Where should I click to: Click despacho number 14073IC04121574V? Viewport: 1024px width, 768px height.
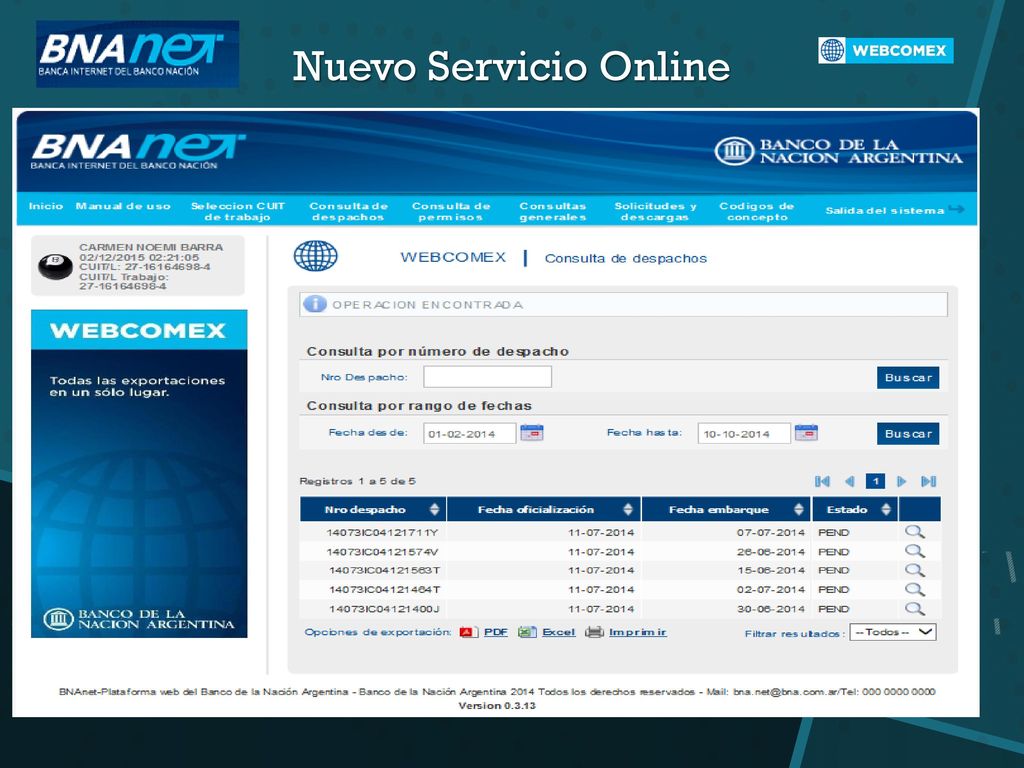point(382,552)
